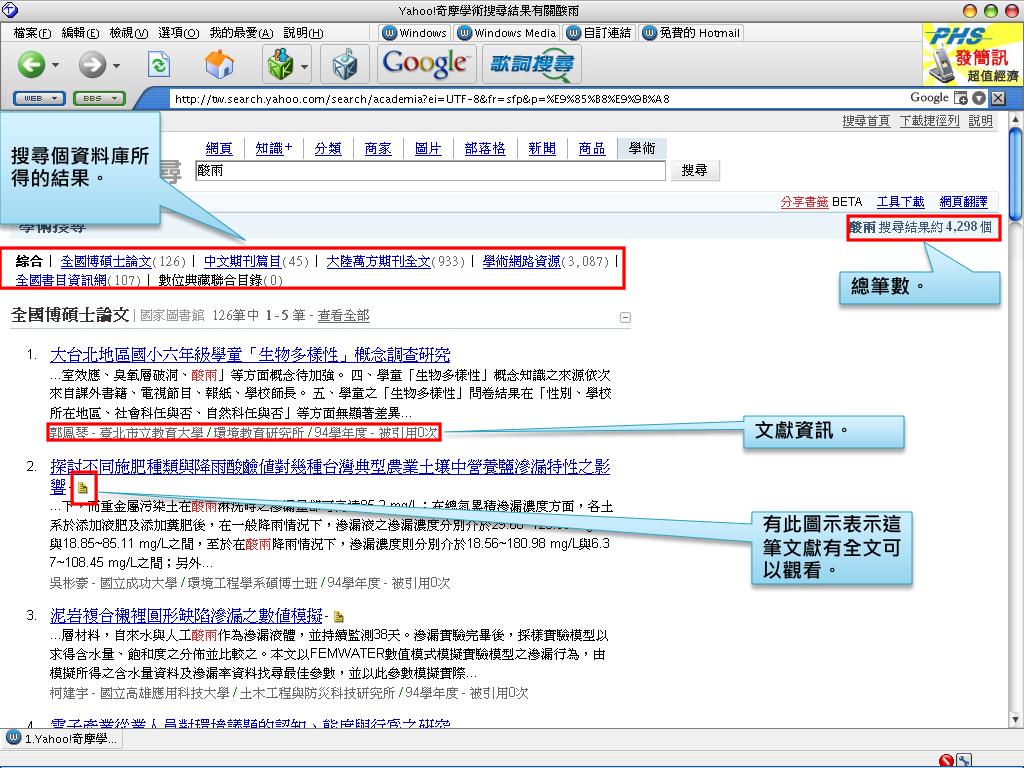1024x768 pixels.
Task: Open the 自訂連結 bookmark
Action: coord(600,33)
